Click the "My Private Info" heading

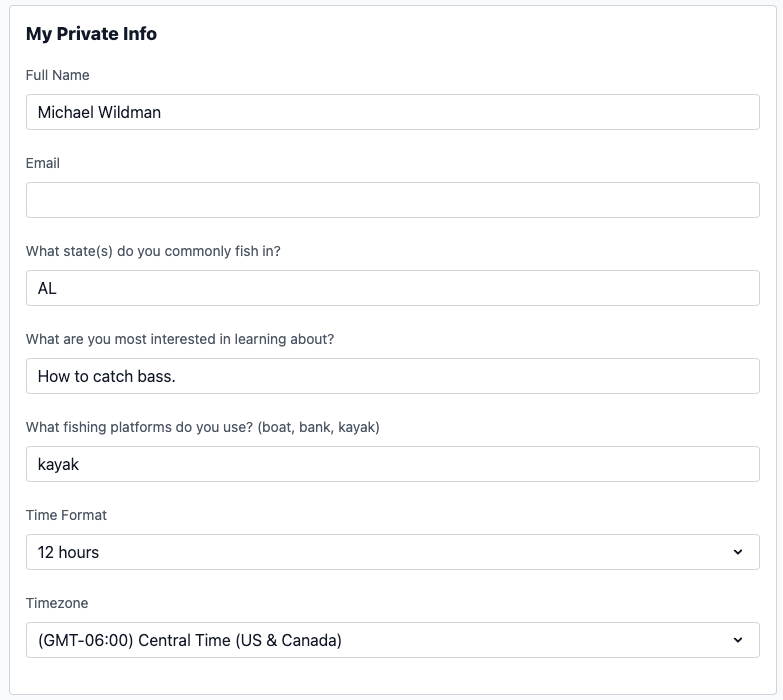pyautogui.click(x=91, y=34)
